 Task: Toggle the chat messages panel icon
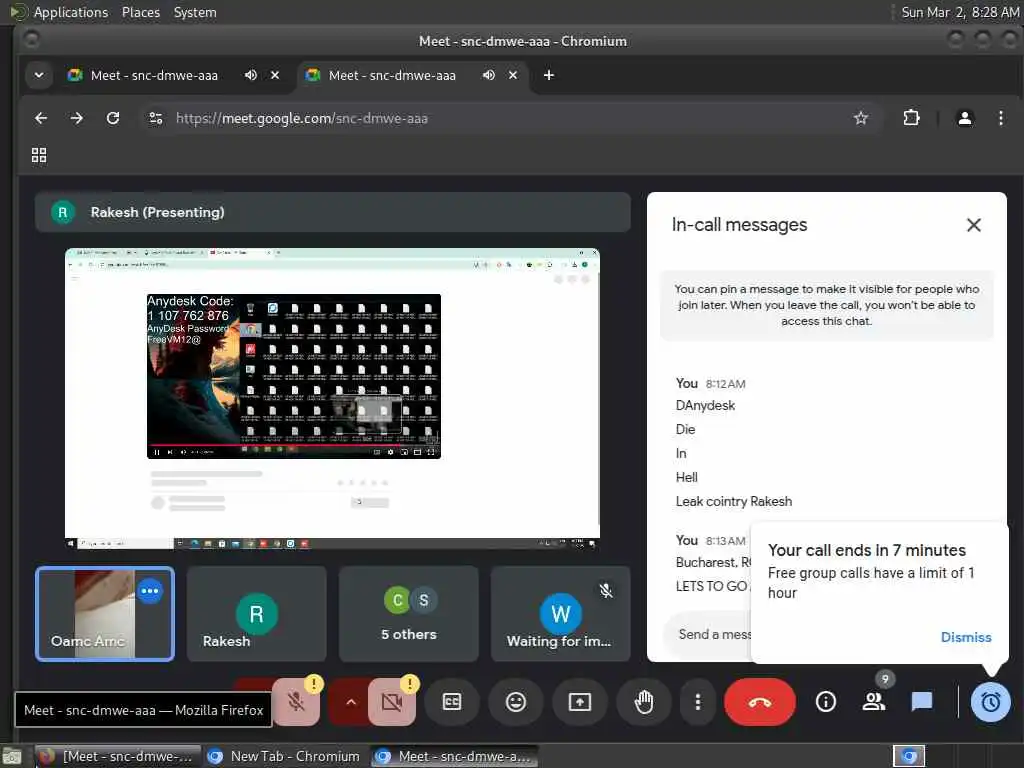[921, 702]
